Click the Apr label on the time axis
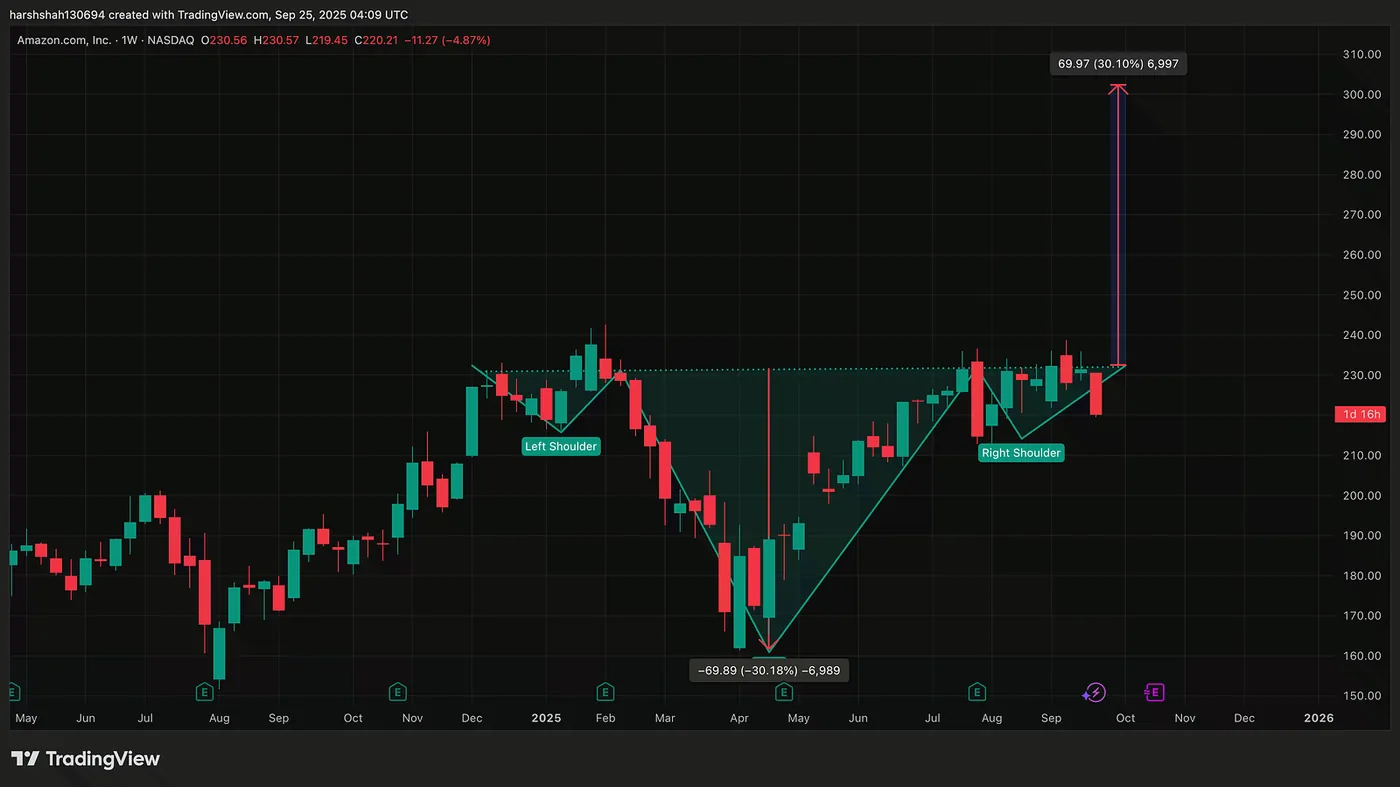Viewport: 1400px width, 787px height. pyautogui.click(x=739, y=718)
